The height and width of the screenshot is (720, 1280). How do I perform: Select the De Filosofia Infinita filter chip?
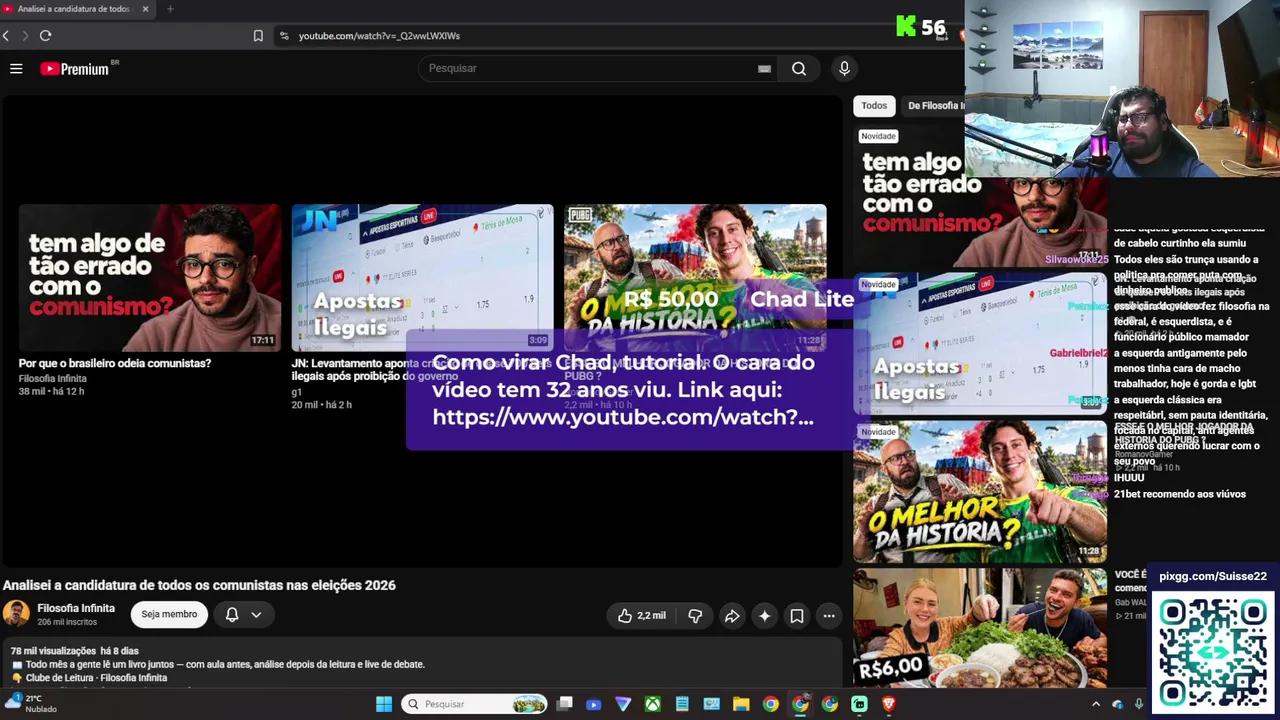[x=934, y=105]
